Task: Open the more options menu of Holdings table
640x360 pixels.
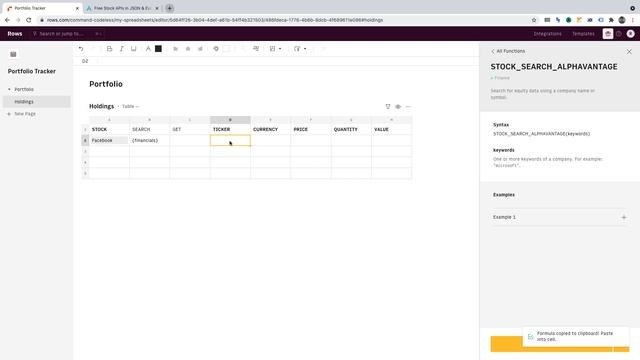Action: 408,107
